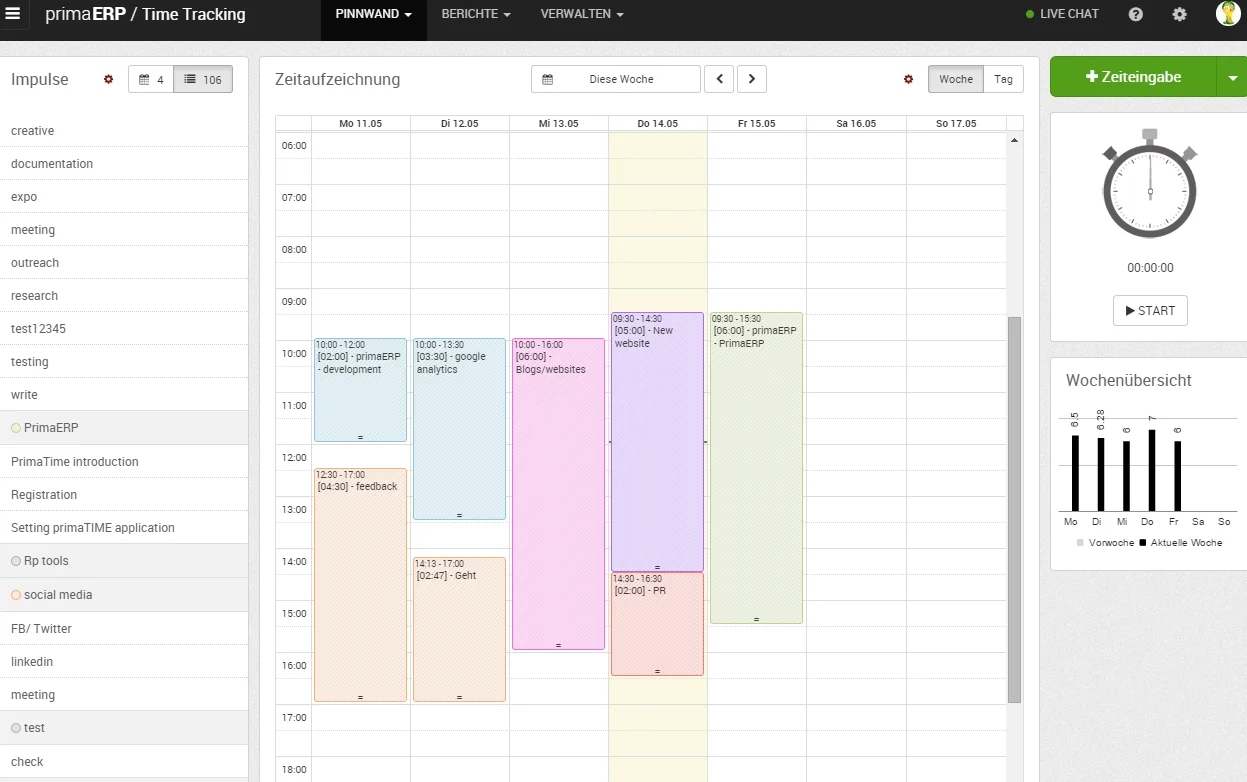Select the Registration task
The height and width of the screenshot is (782, 1247).
tap(124, 495)
